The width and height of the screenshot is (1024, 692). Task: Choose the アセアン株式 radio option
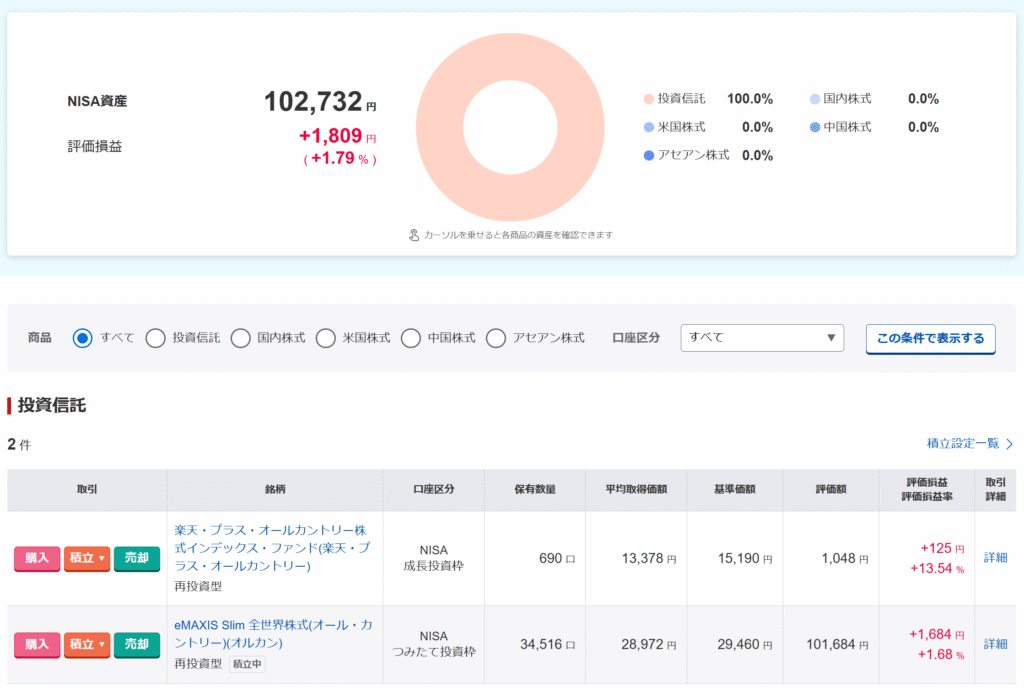coord(496,338)
